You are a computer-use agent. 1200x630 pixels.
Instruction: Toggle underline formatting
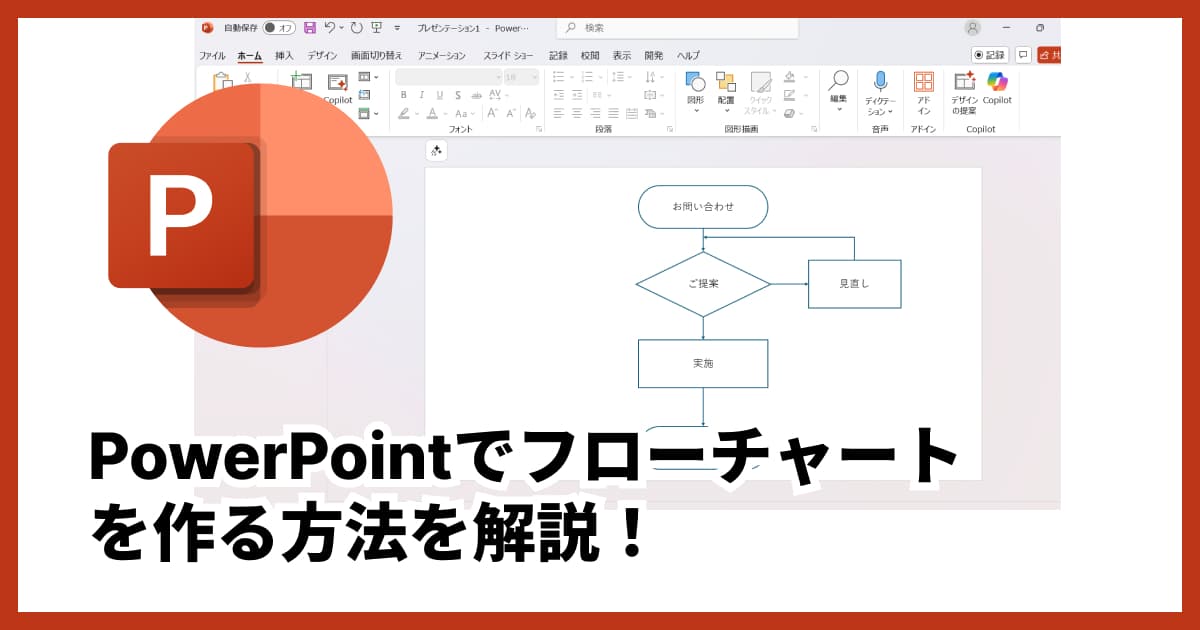tap(438, 94)
